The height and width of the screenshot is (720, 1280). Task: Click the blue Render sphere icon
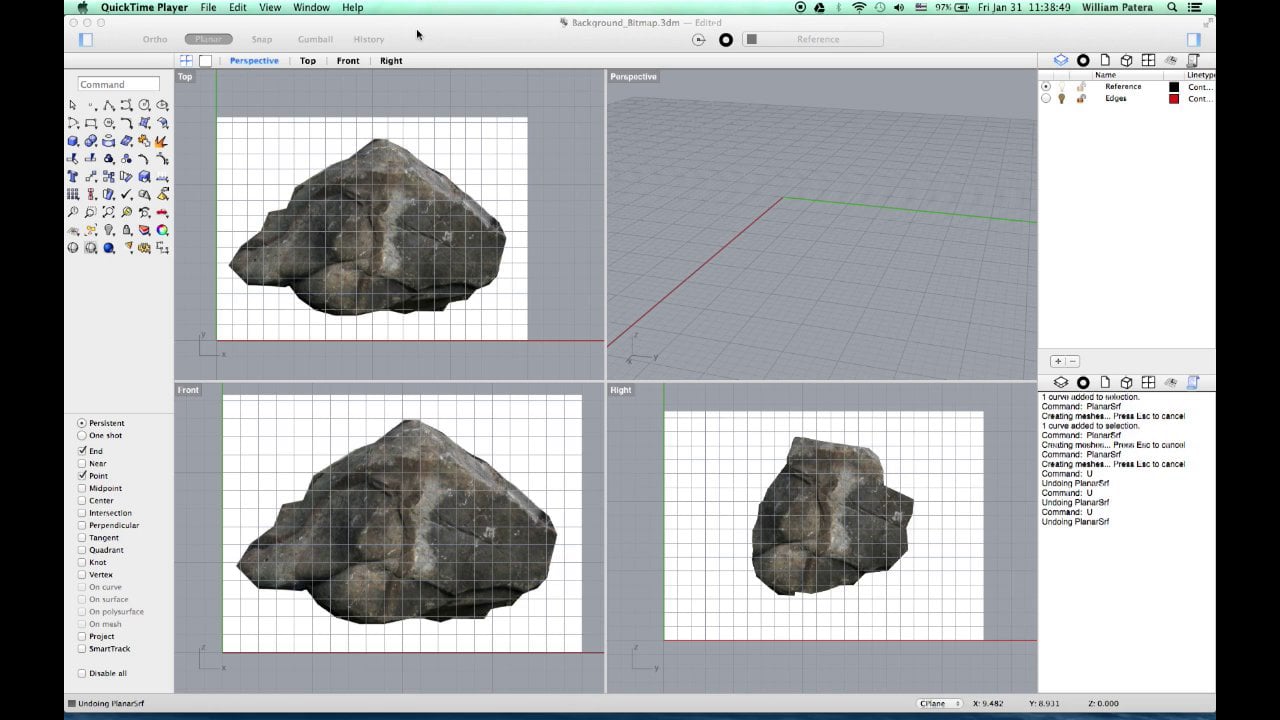[108, 248]
